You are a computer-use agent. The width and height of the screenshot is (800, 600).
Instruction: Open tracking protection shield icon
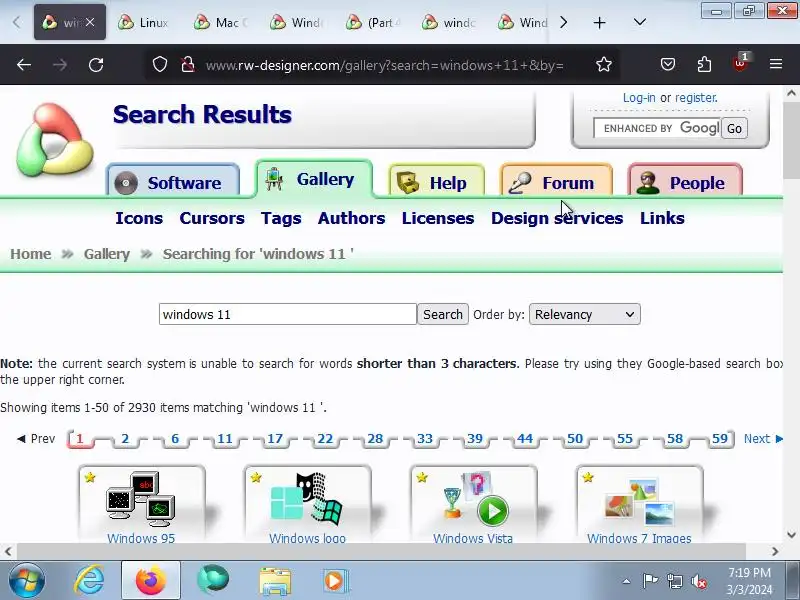click(x=160, y=65)
